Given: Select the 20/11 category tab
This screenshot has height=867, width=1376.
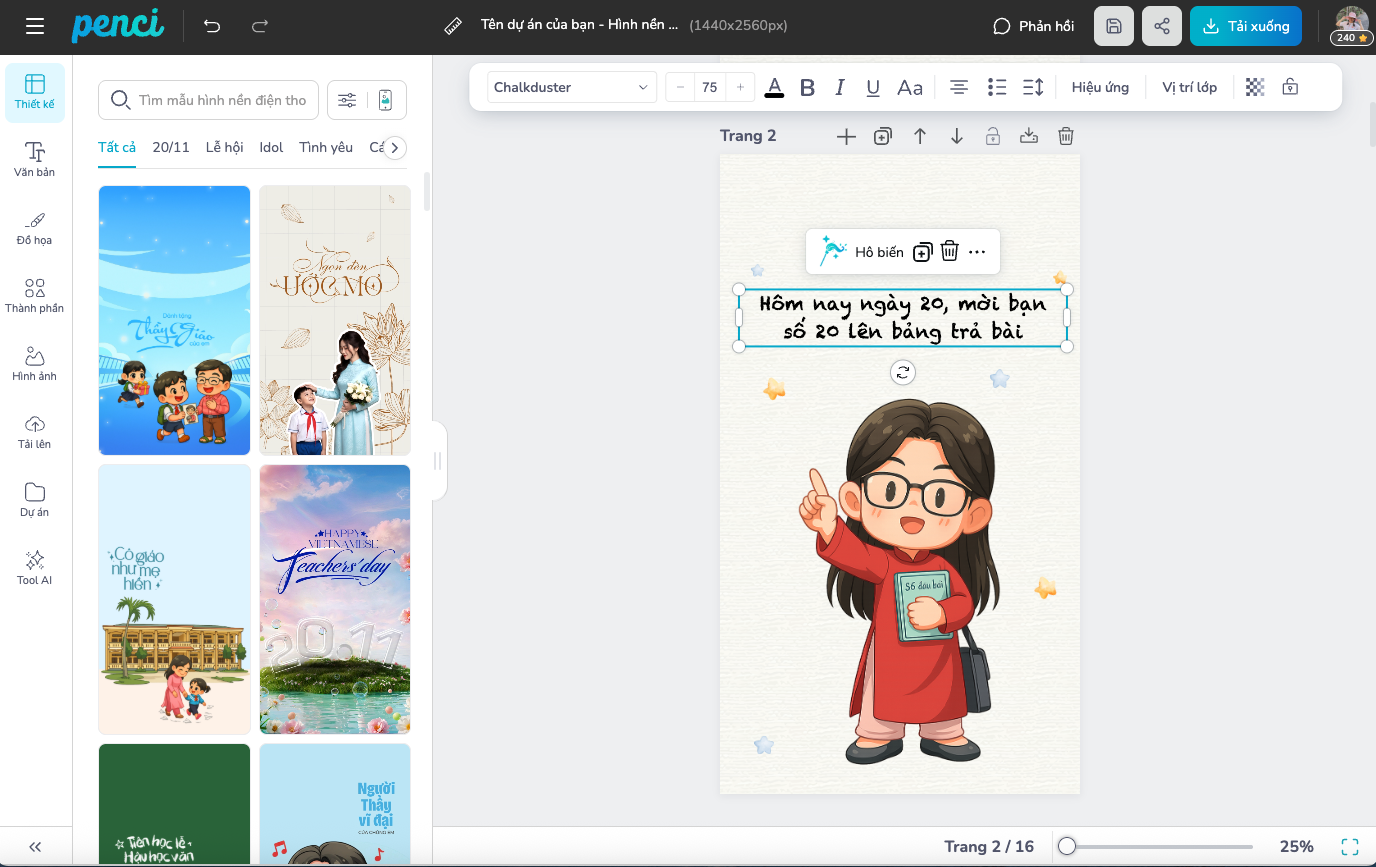Looking at the screenshot, I should [170, 147].
